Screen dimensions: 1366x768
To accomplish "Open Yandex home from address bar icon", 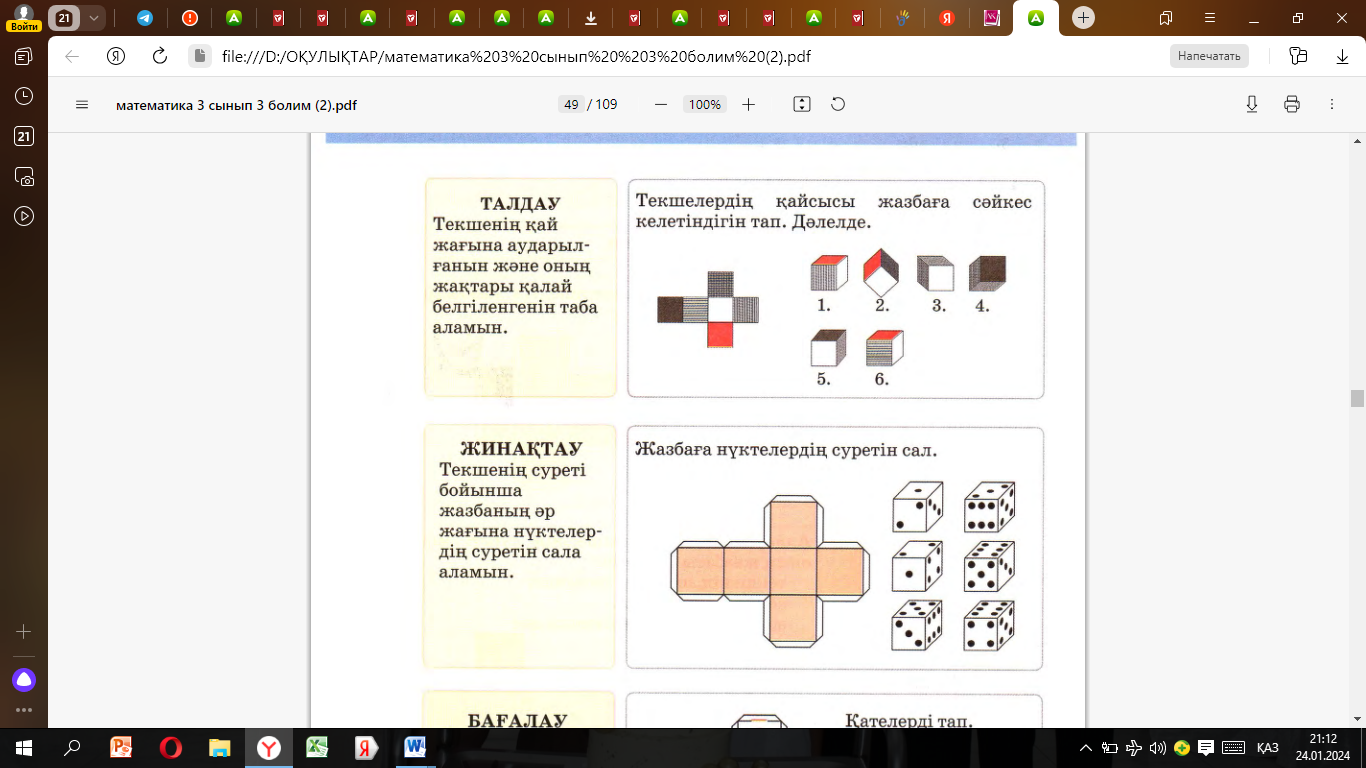I will click(116, 56).
